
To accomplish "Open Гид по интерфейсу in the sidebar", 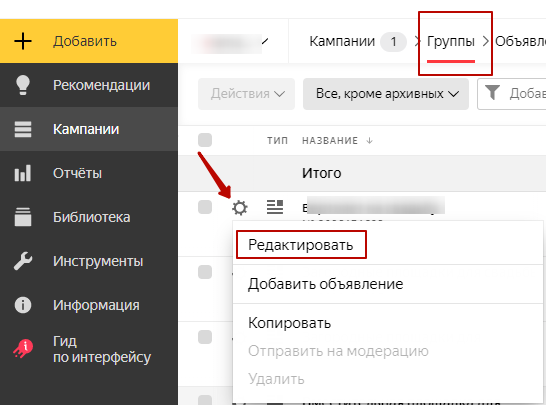I will pyautogui.click(x=89, y=349).
